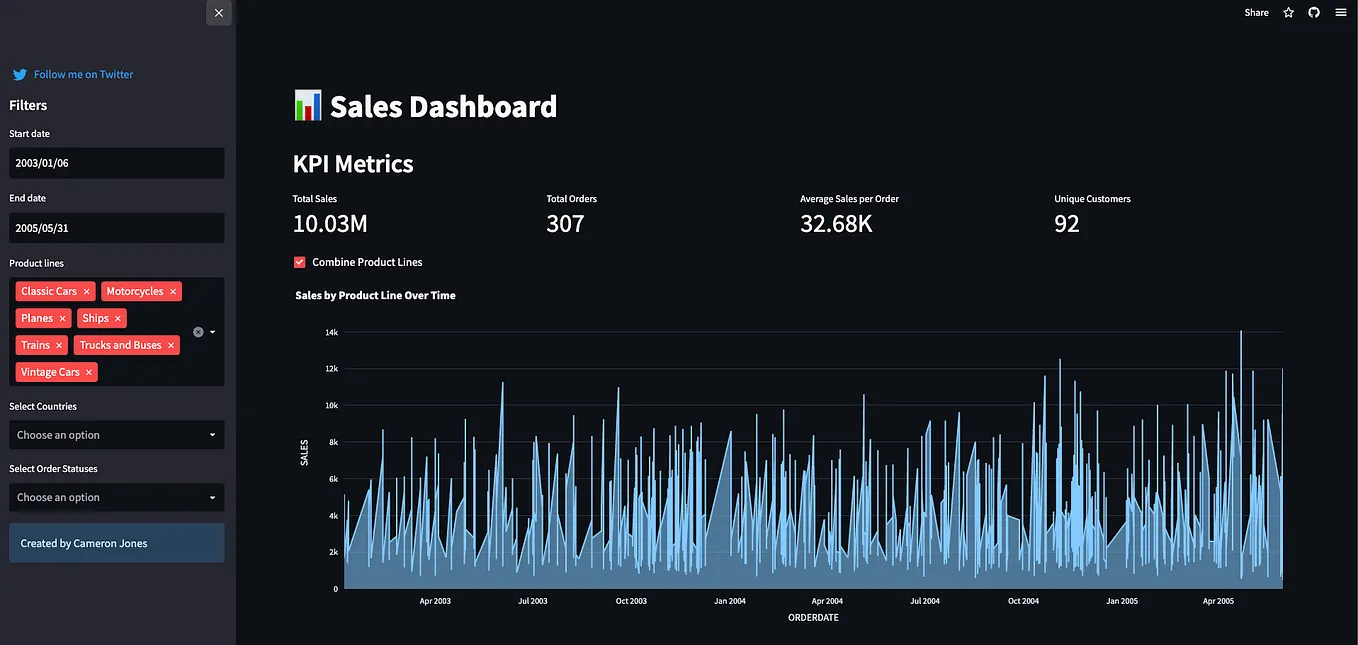Remove the Planes product line tag
Viewport: 1358px width, 645px height.
(x=63, y=317)
